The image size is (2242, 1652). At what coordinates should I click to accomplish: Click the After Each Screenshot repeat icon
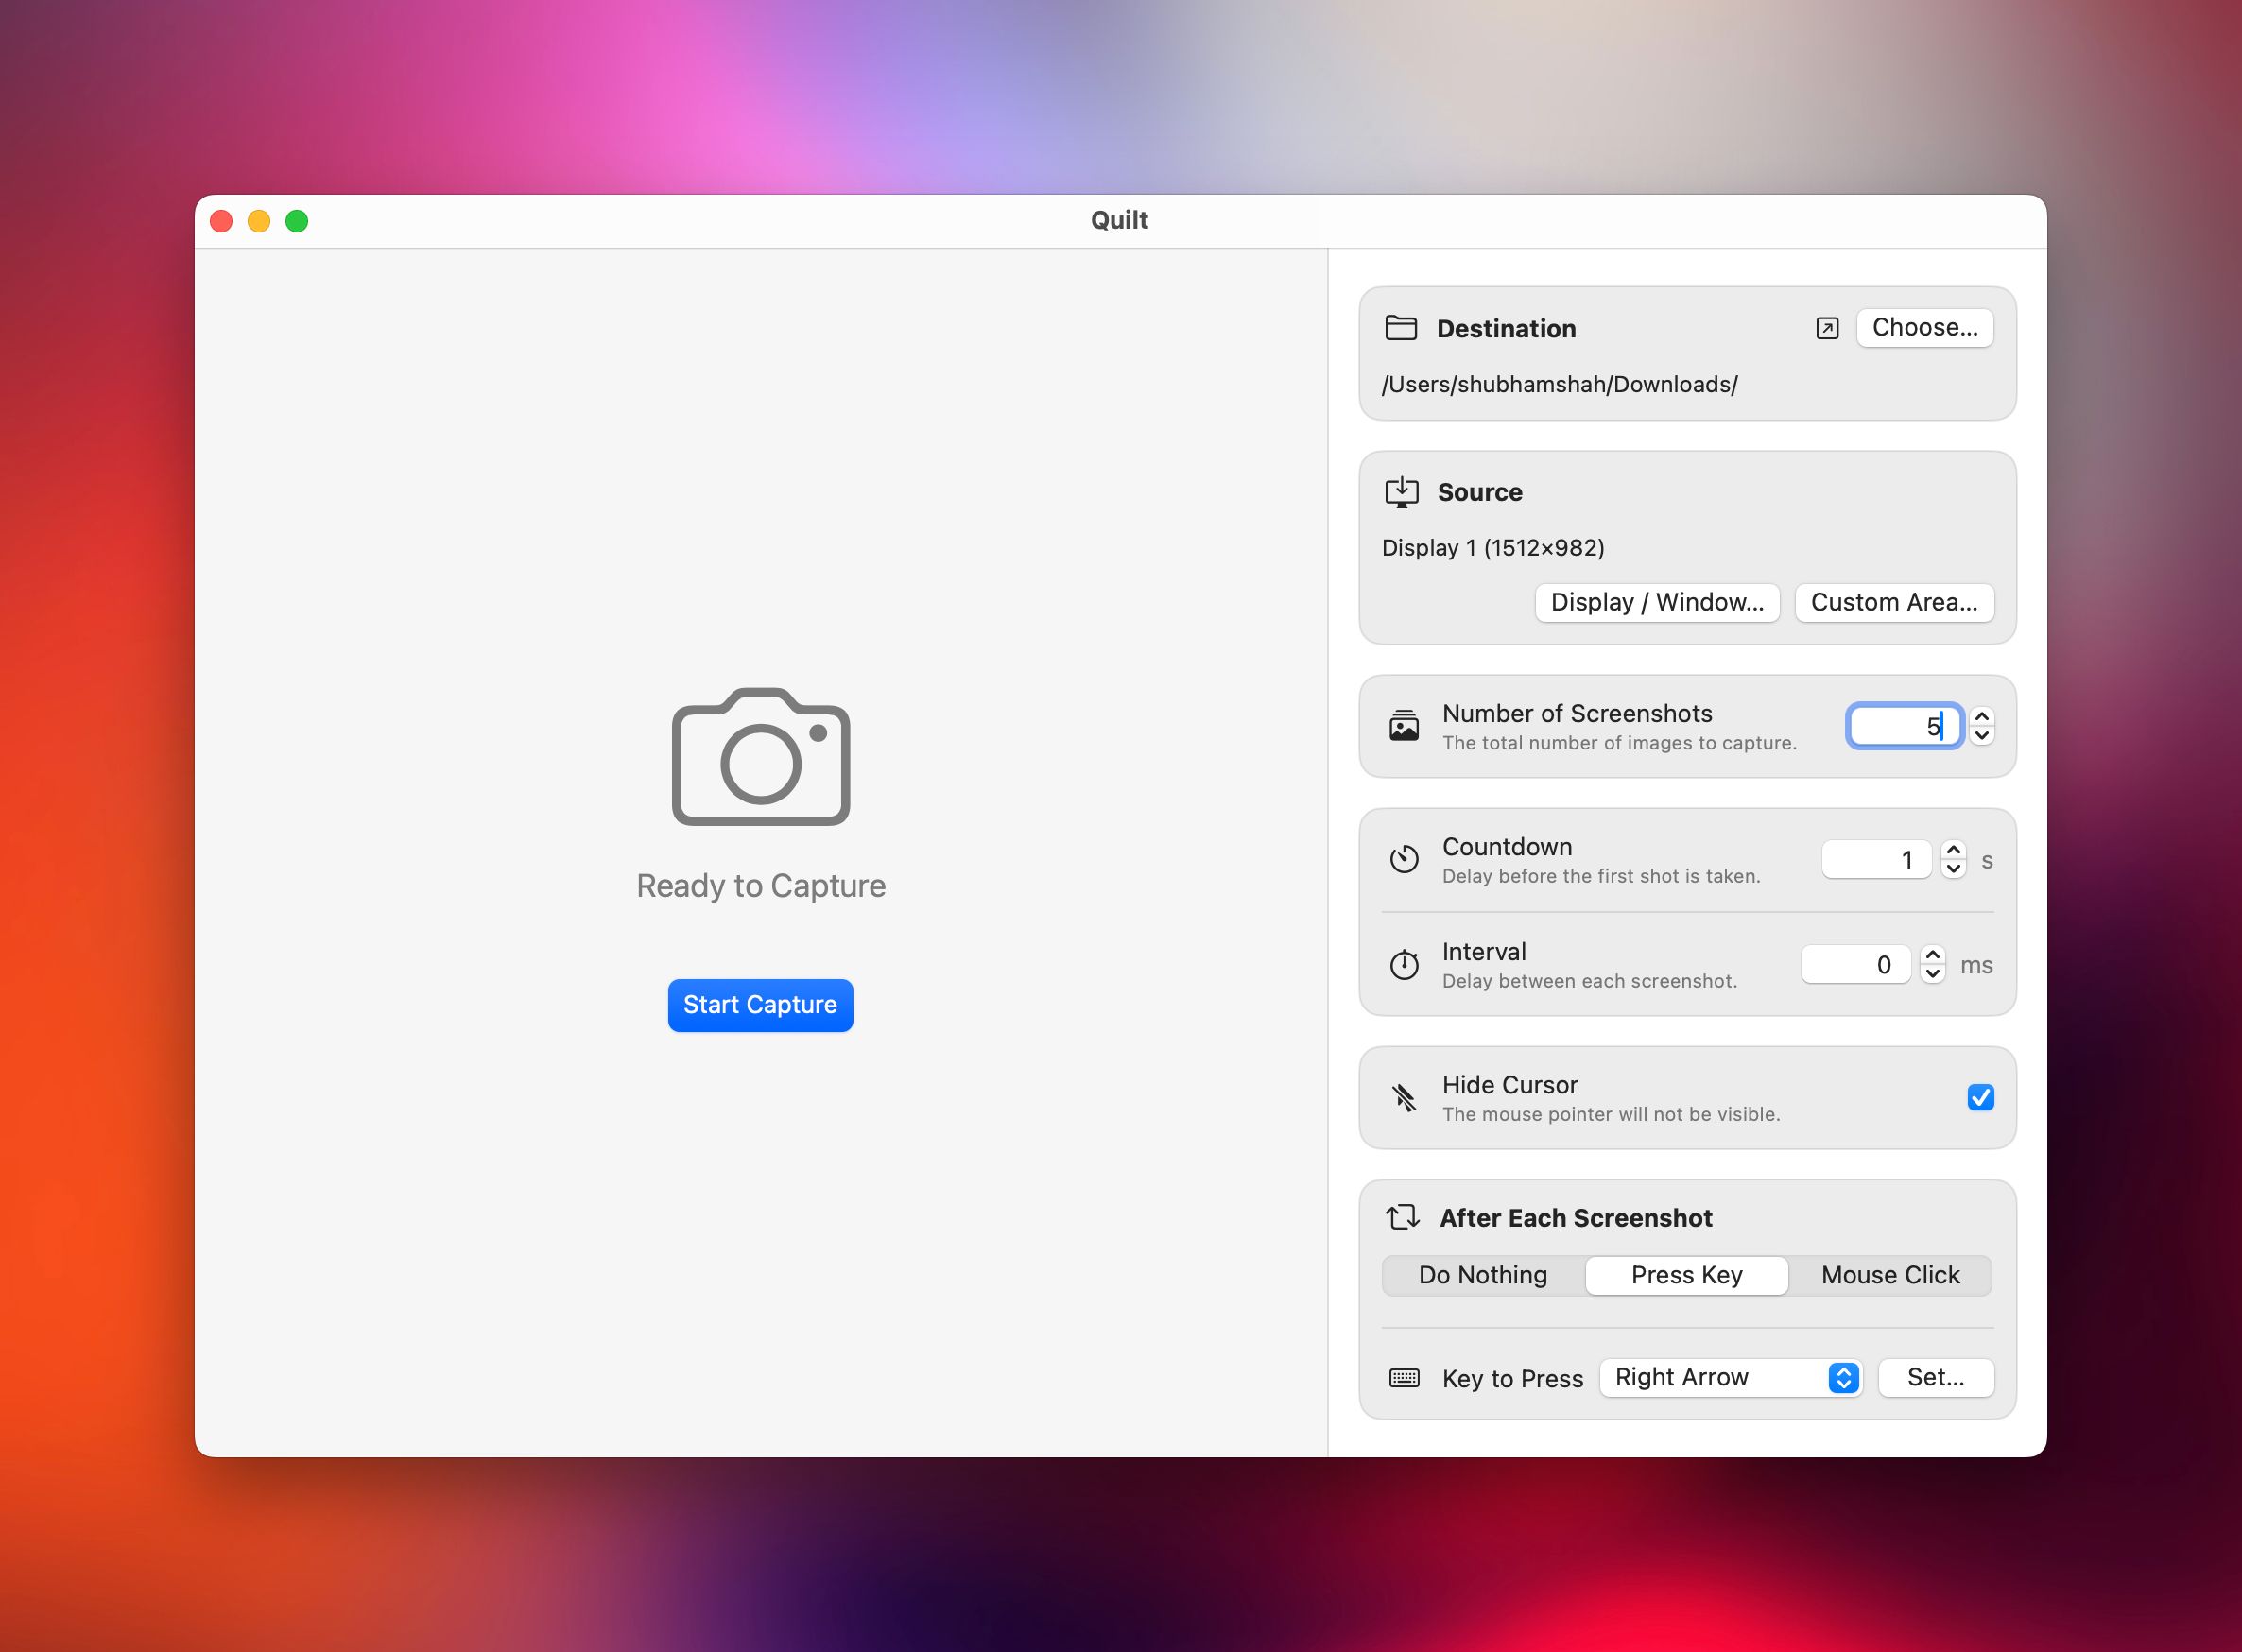1404,1217
